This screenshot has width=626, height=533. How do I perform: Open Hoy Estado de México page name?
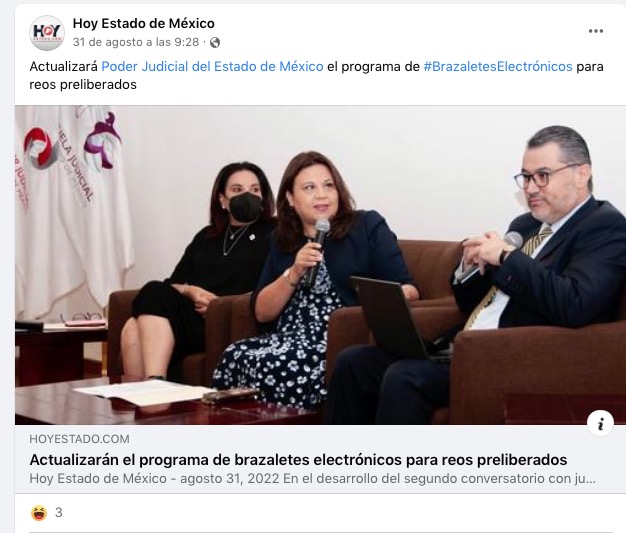point(144,24)
